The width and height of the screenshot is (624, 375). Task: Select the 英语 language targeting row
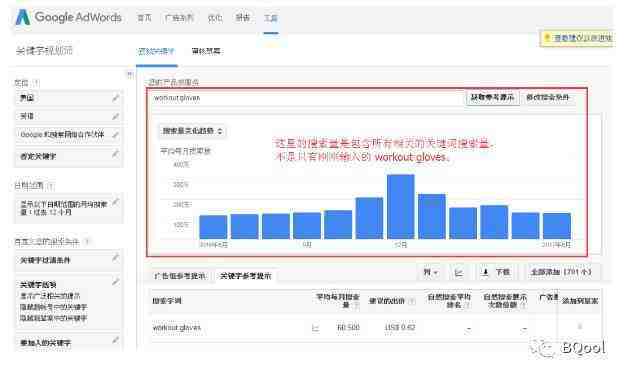click(x=68, y=116)
